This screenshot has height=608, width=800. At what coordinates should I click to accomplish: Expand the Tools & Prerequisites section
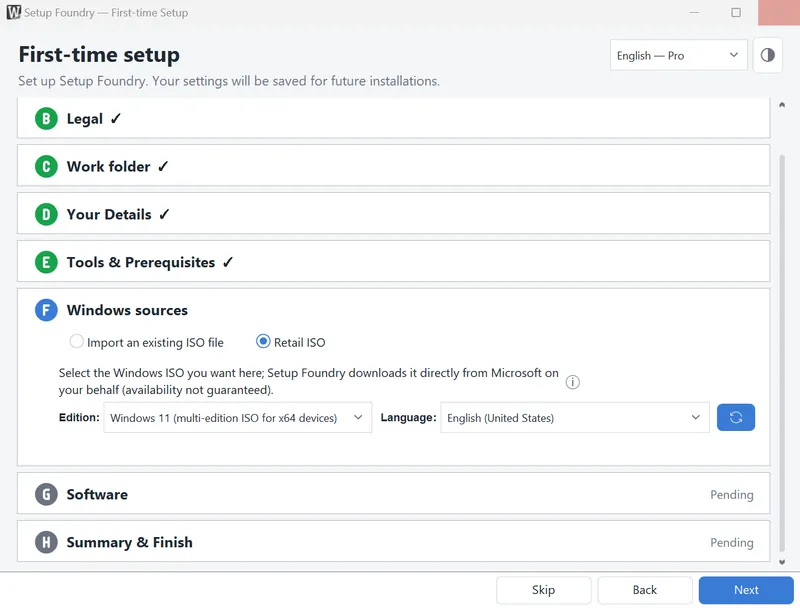point(393,261)
